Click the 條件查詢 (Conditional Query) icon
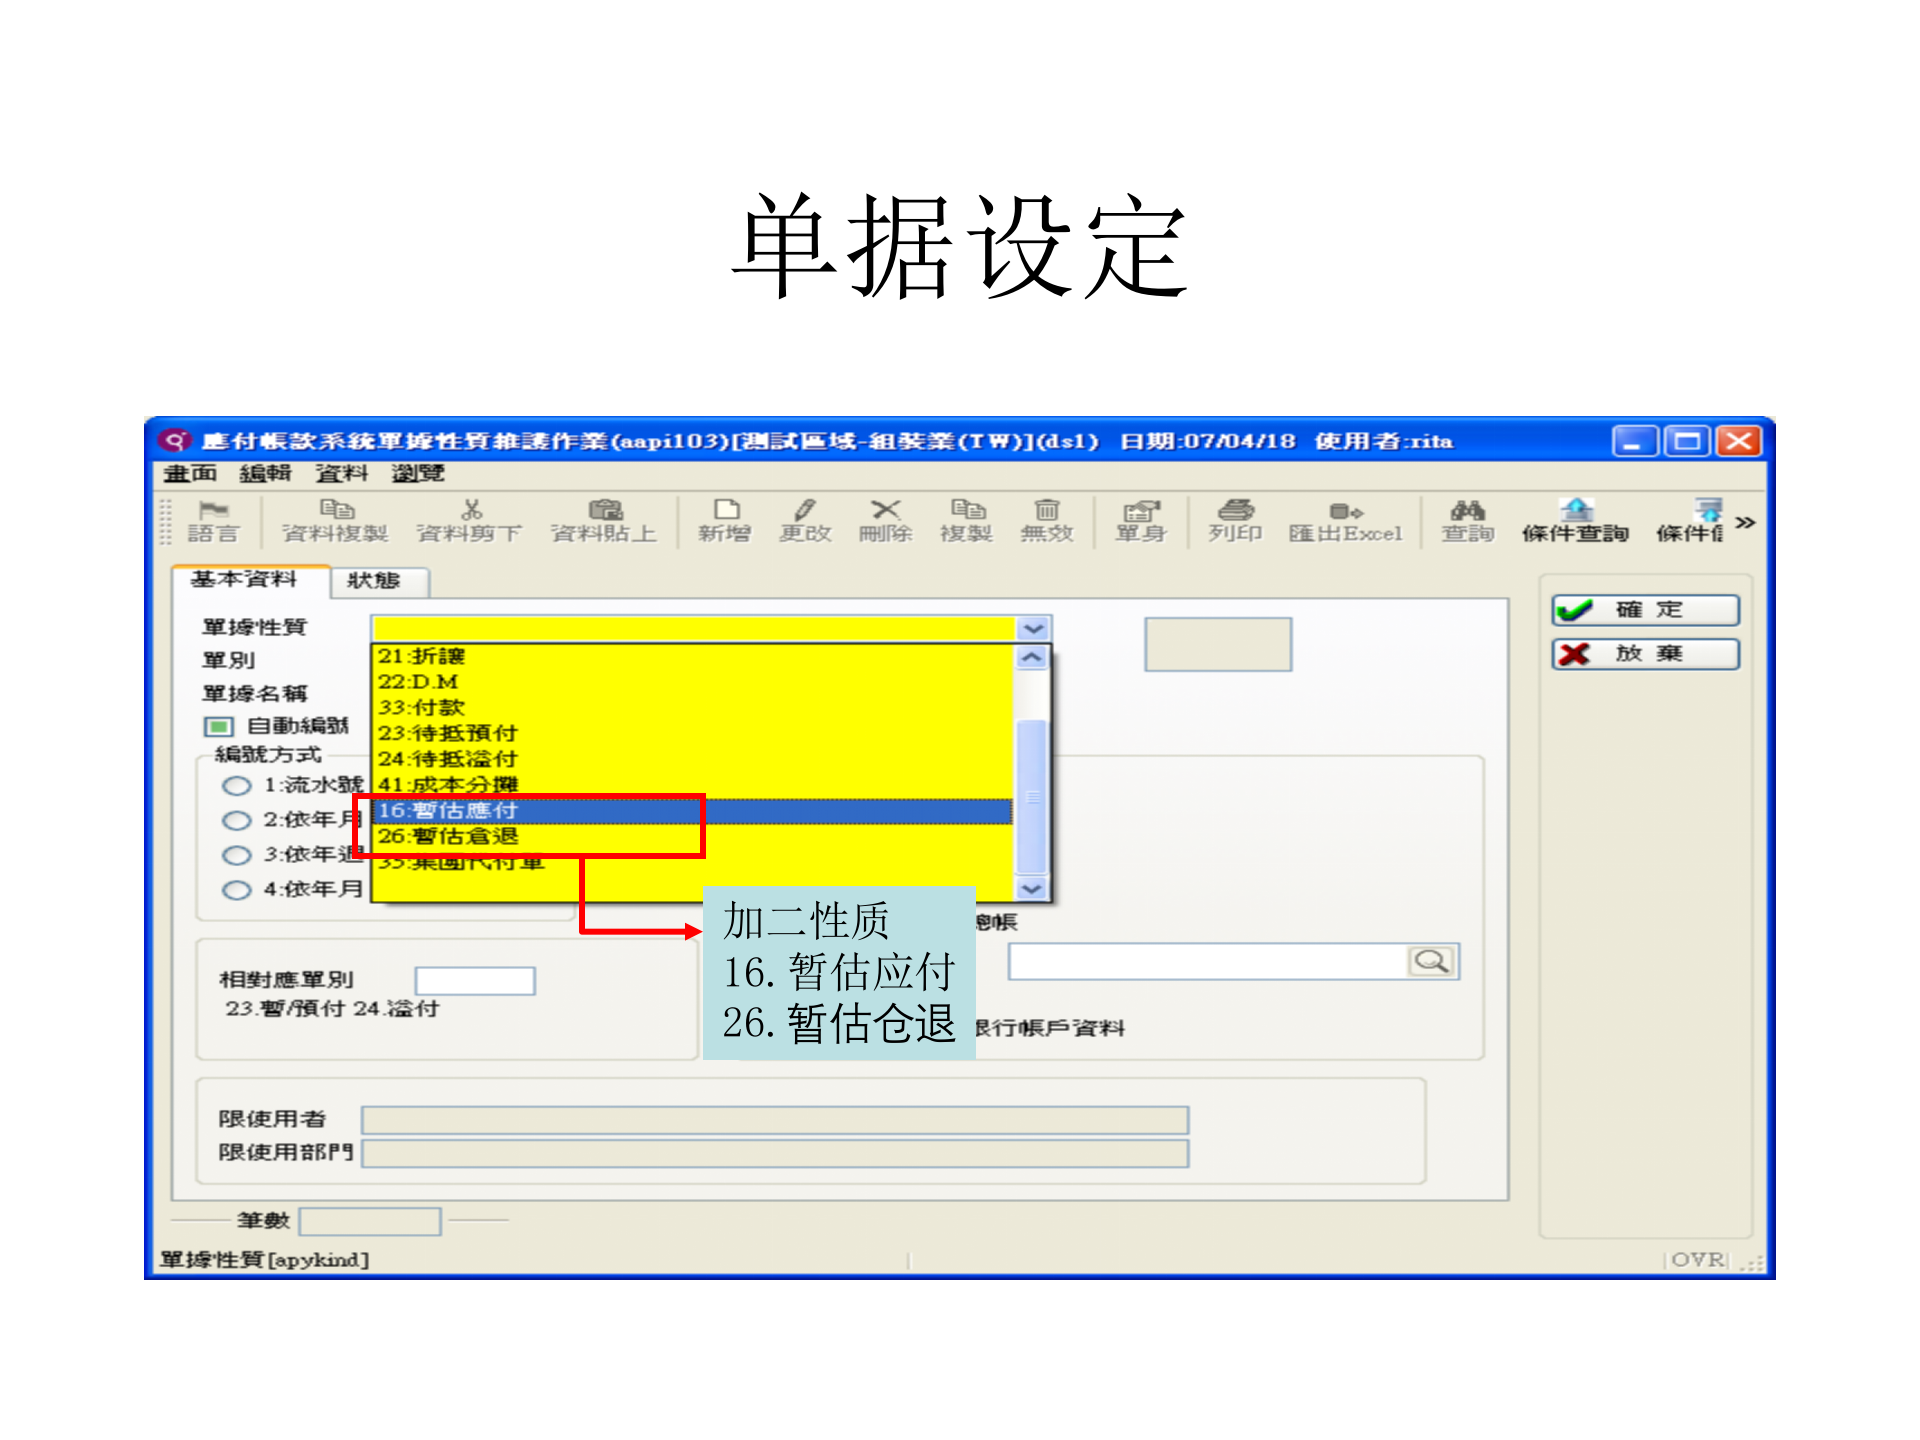Image resolution: width=1920 pixels, height=1440 pixels. point(1578,520)
